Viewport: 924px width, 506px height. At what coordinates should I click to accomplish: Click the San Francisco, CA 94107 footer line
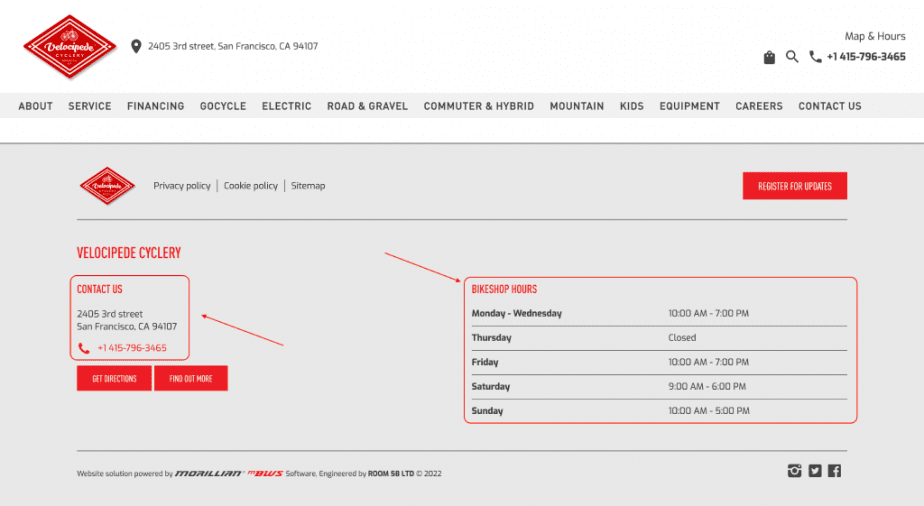(x=127, y=326)
